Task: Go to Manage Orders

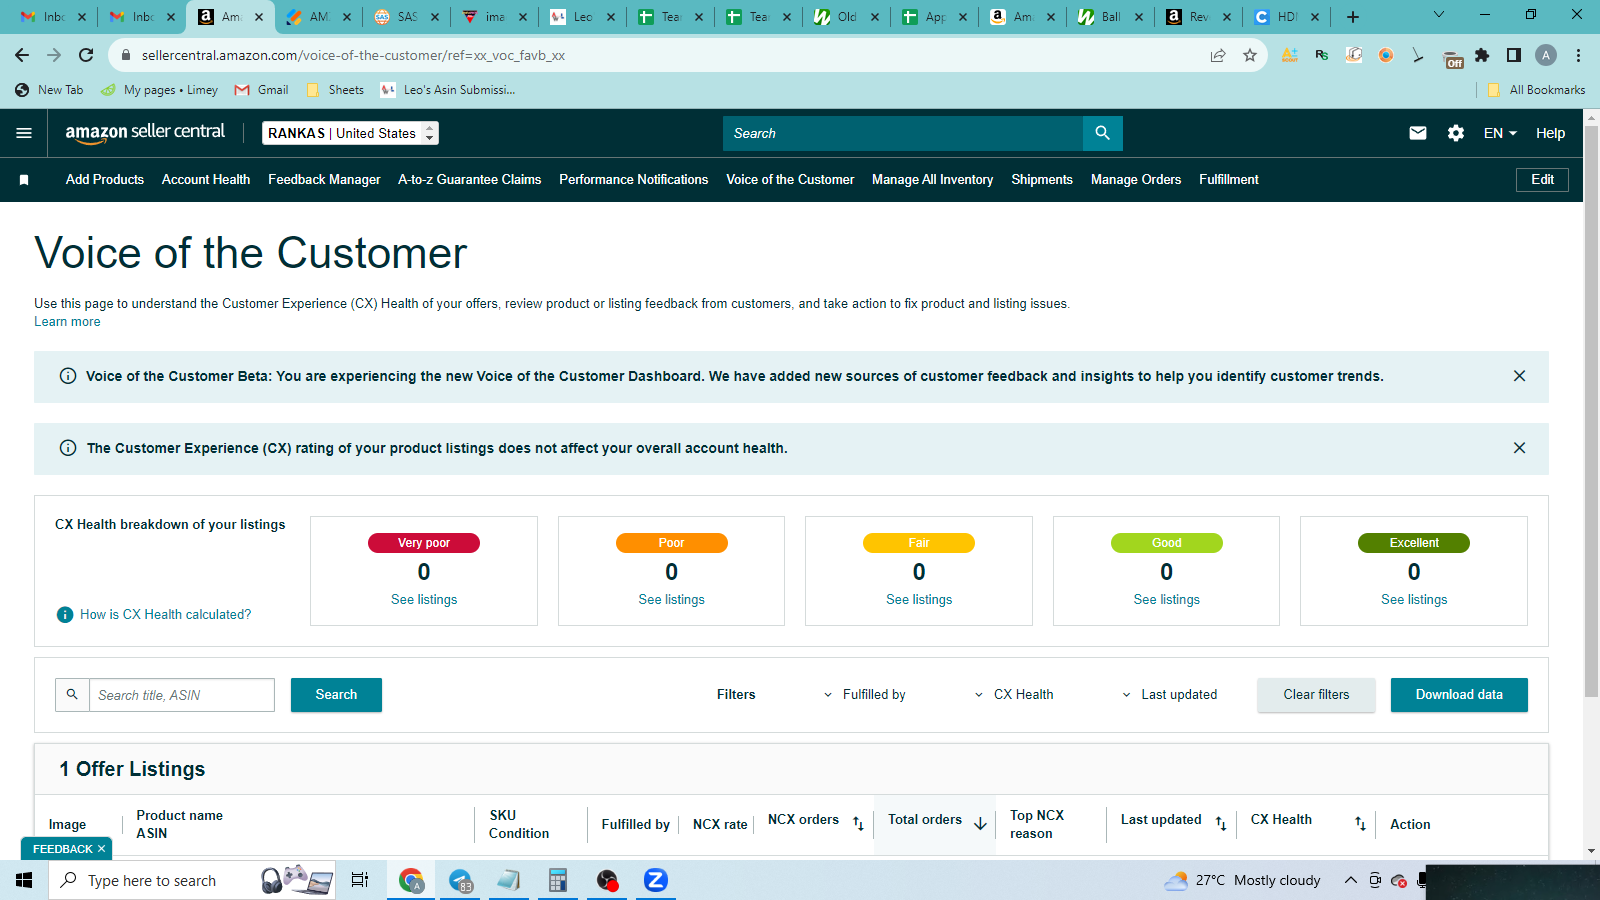Action: 1136,180
